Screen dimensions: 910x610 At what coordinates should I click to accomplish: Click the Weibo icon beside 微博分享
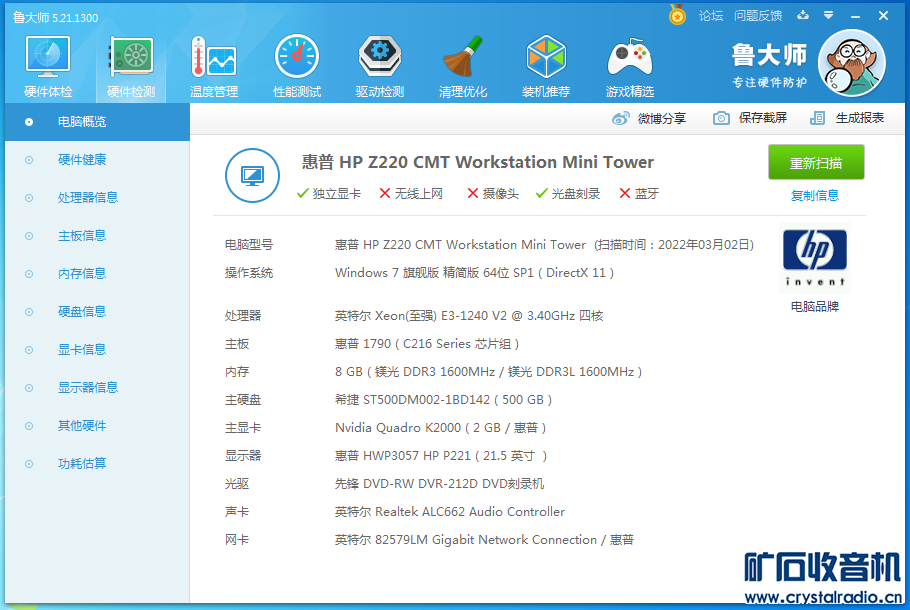click(620, 118)
